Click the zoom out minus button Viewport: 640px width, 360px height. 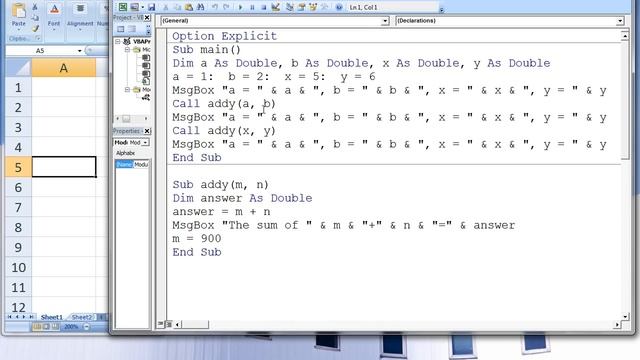tap(87, 327)
